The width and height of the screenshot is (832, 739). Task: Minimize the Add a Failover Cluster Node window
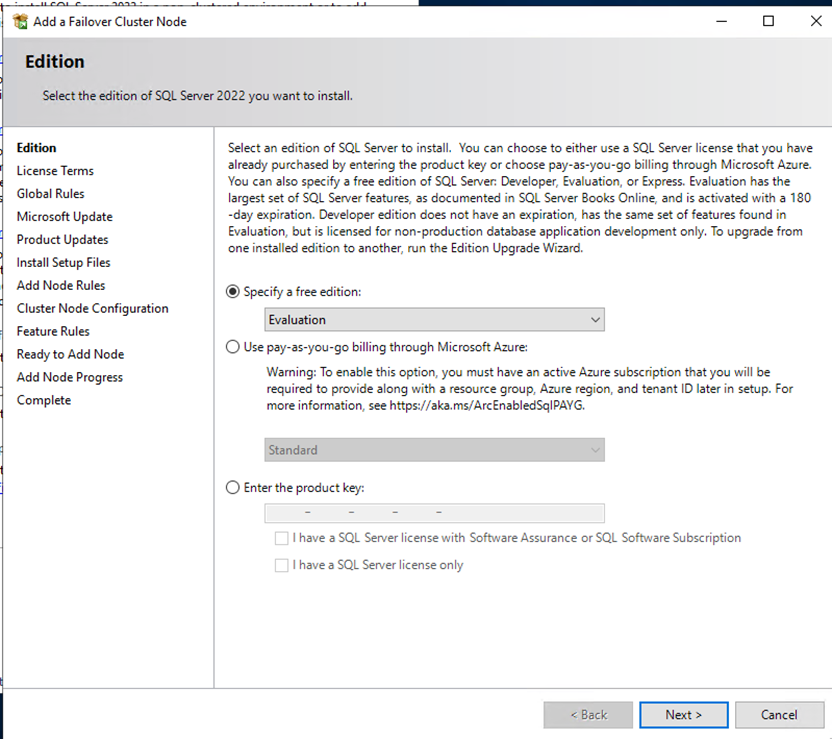coord(722,21)
